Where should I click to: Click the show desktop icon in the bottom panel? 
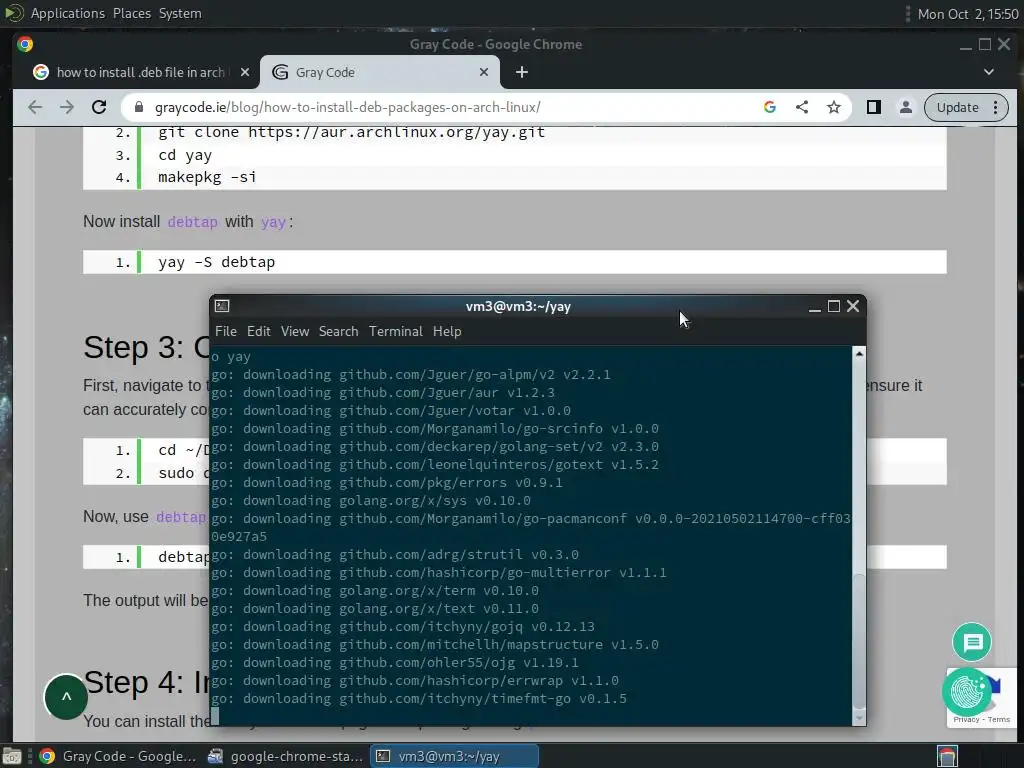(x=12, y=756)
